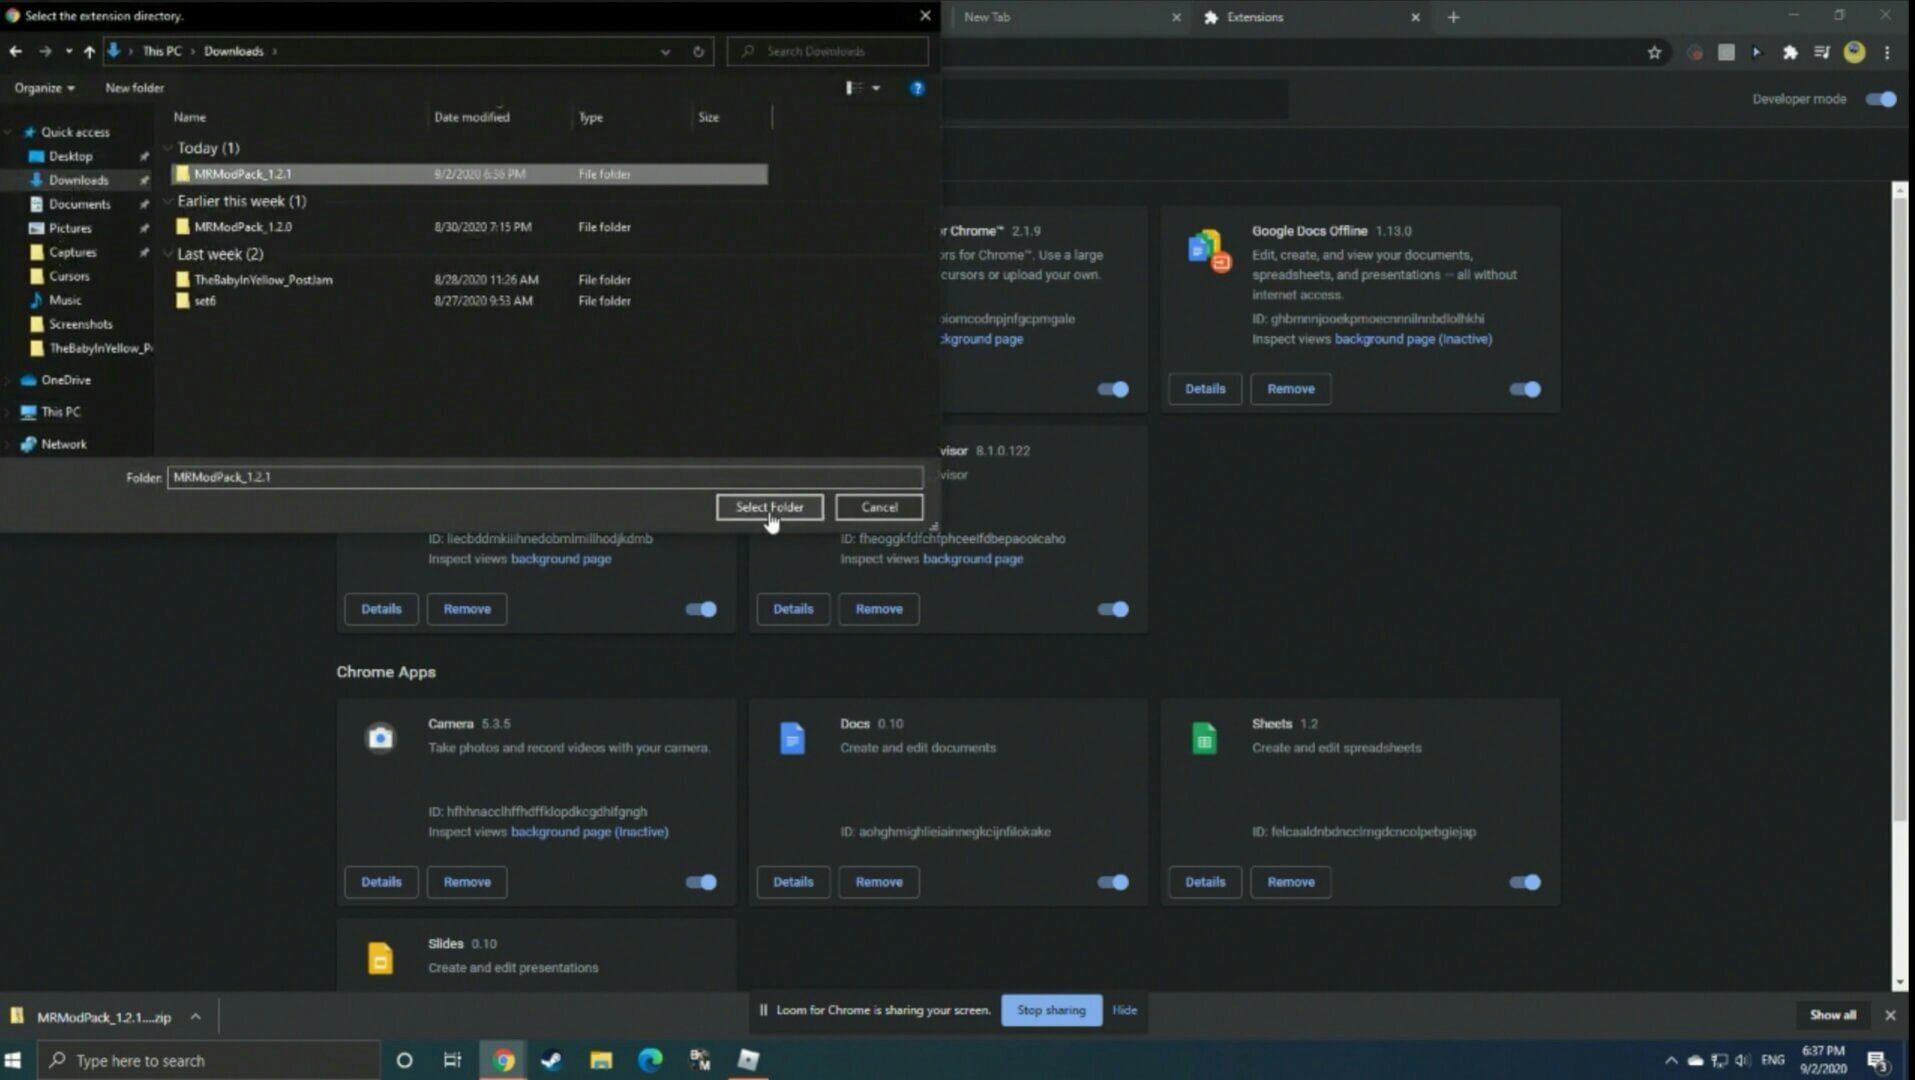Toggle the Sheets app switch
The height and width of the screenshot is (1080, 1915).
pyautogui.click(x=1525, y=882)
